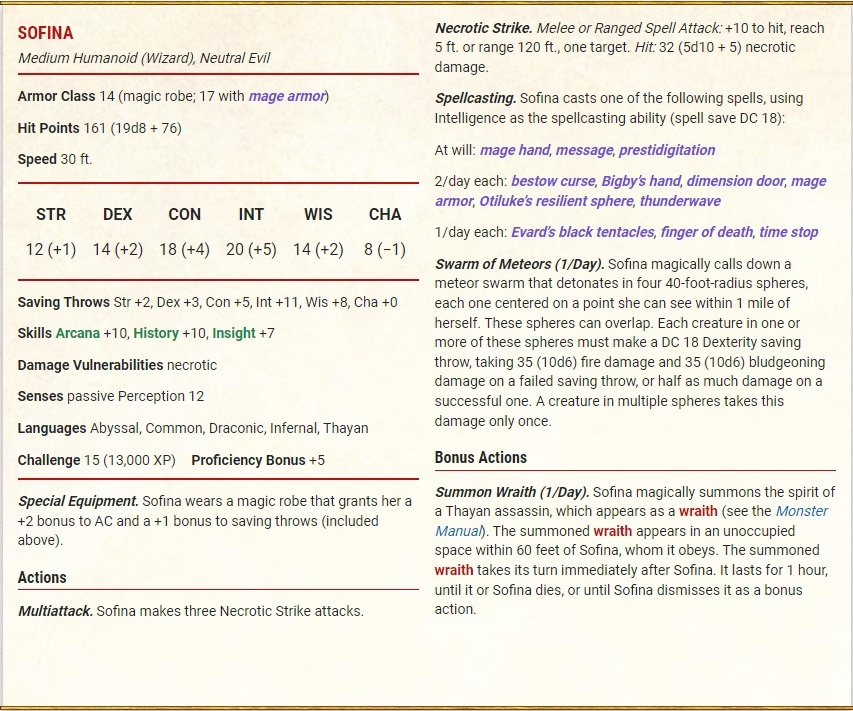Open the Bigby's hand spell link
This screenshot has width=853, height=711.
pos(641,181)
